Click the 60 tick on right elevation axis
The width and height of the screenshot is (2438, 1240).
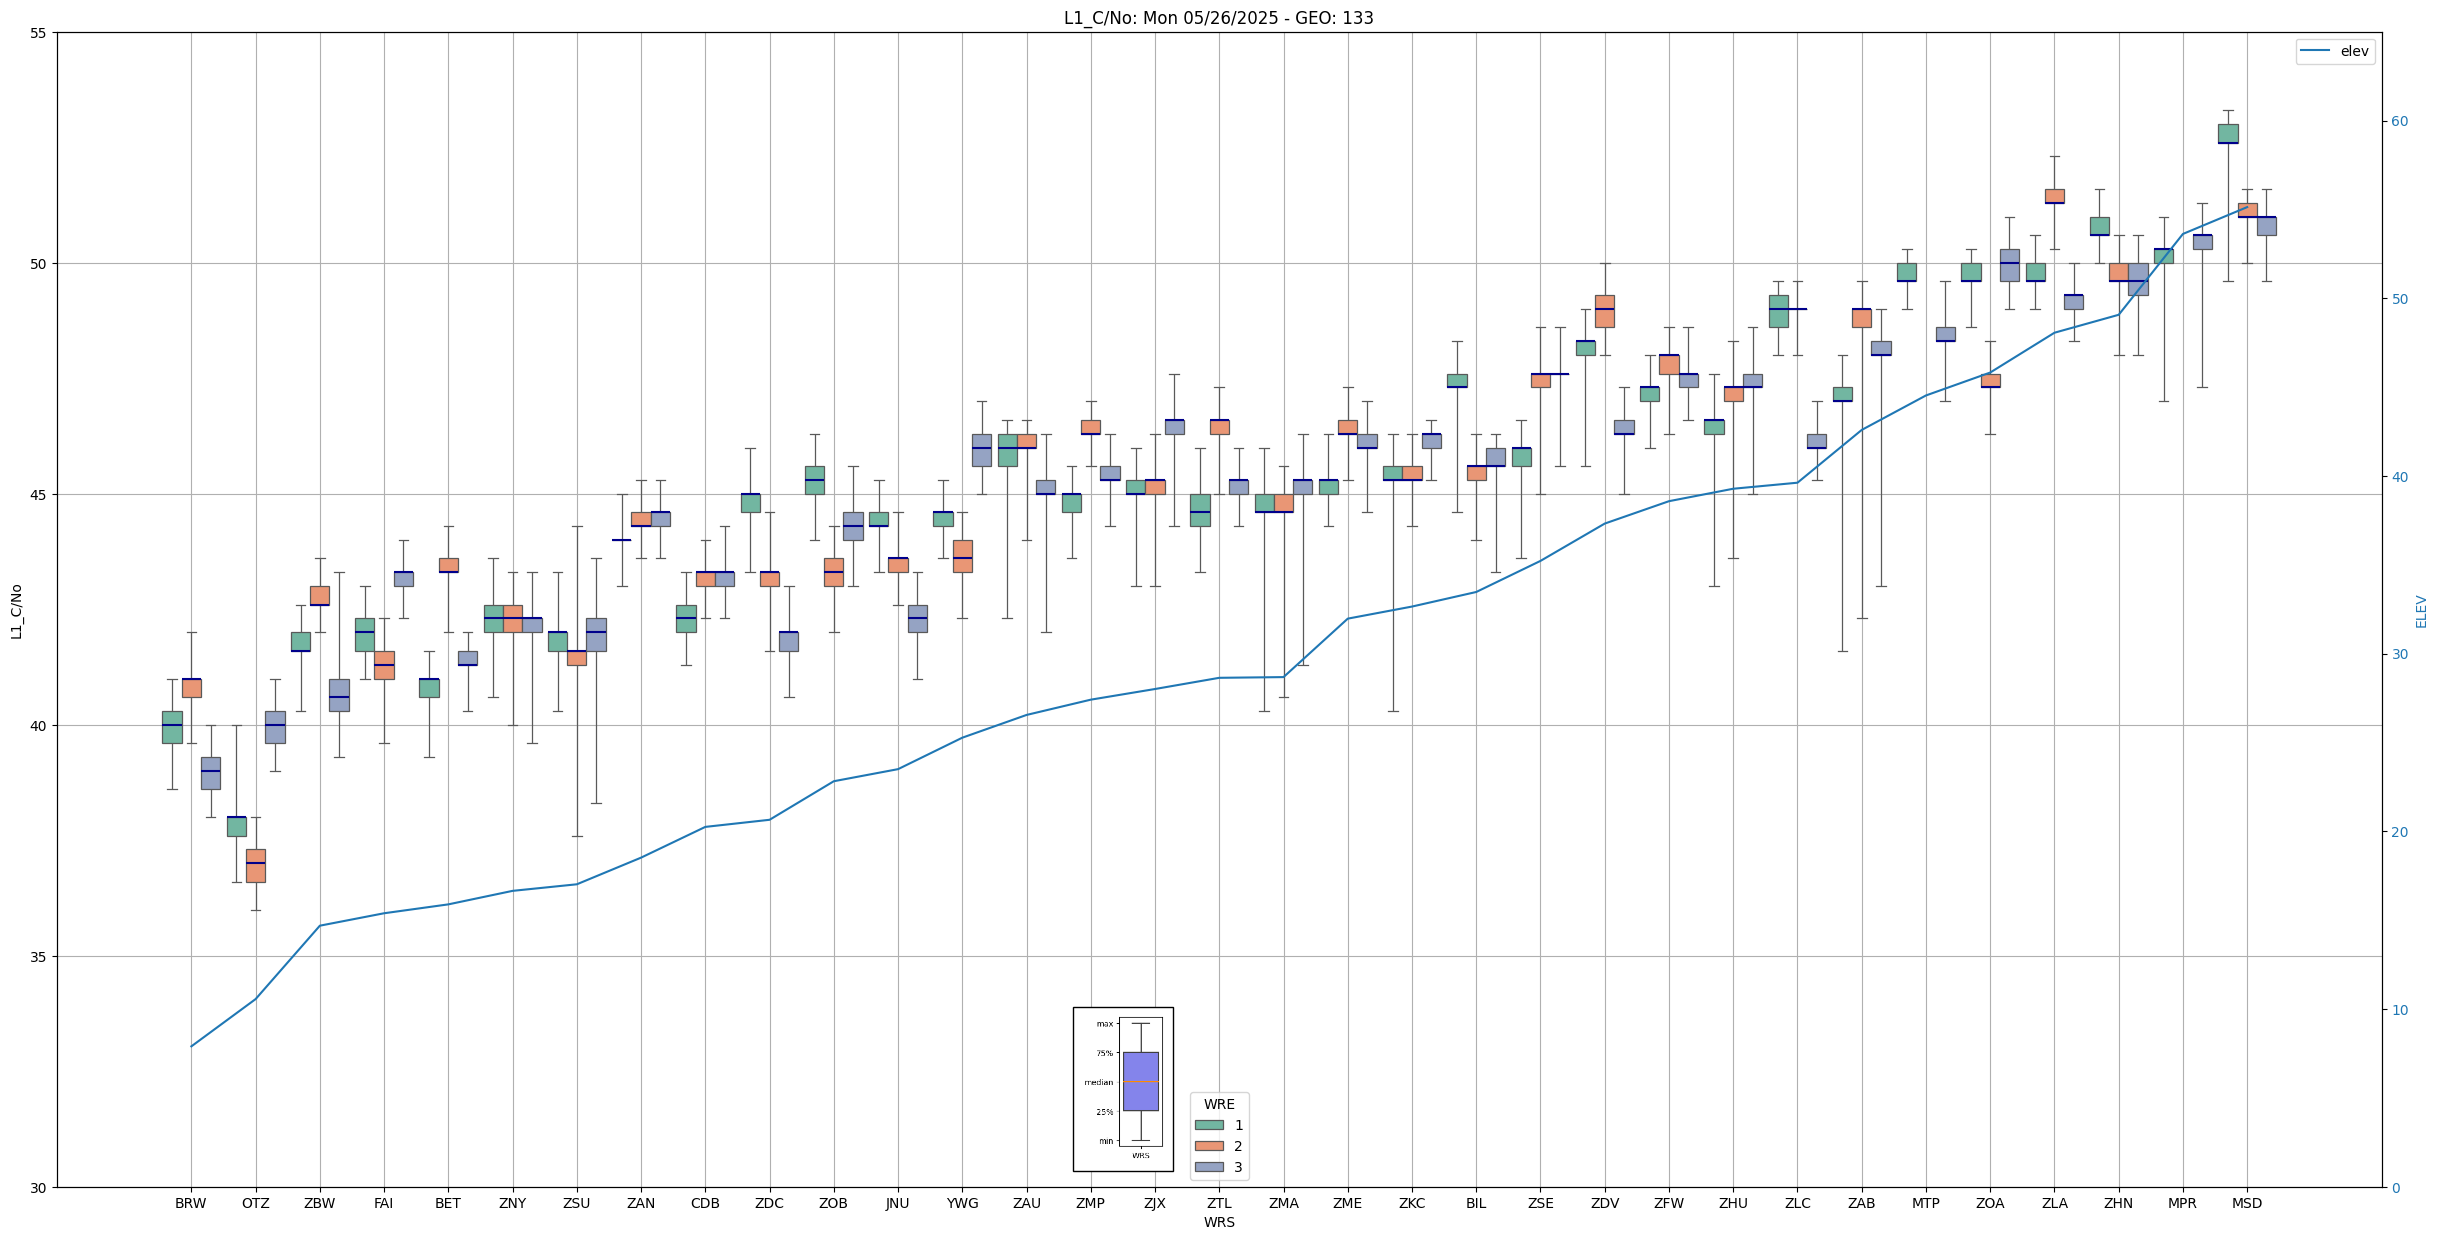(x=2399, y=122)
